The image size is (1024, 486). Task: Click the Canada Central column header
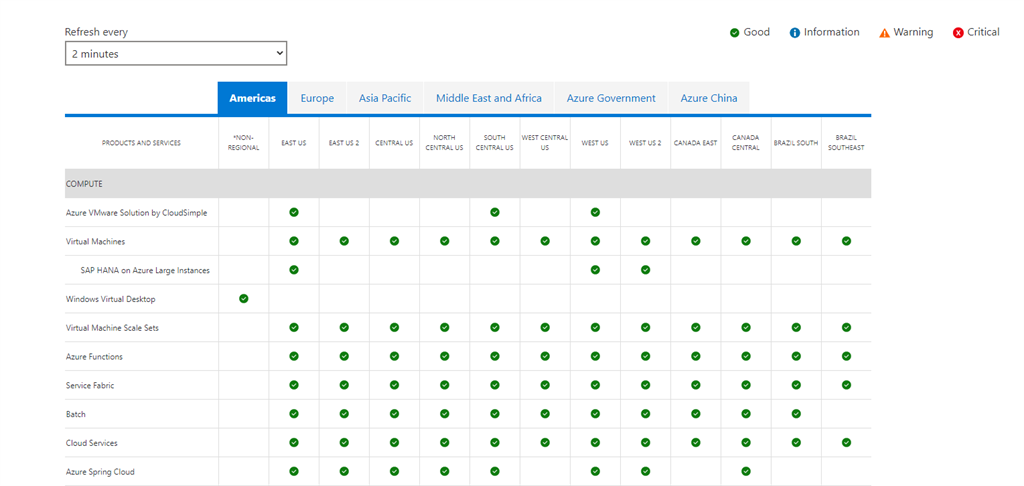tap(746, 143)
